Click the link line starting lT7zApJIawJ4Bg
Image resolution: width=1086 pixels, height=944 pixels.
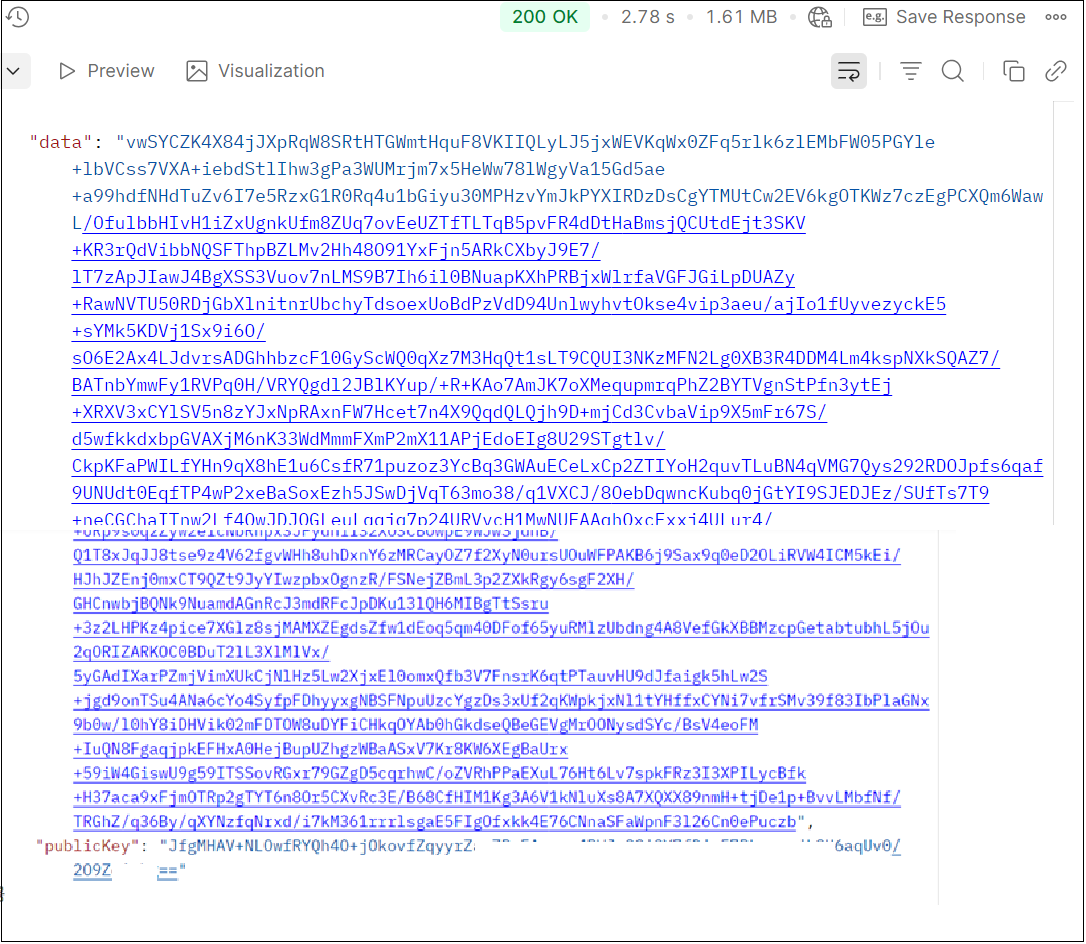click(434, 277)
